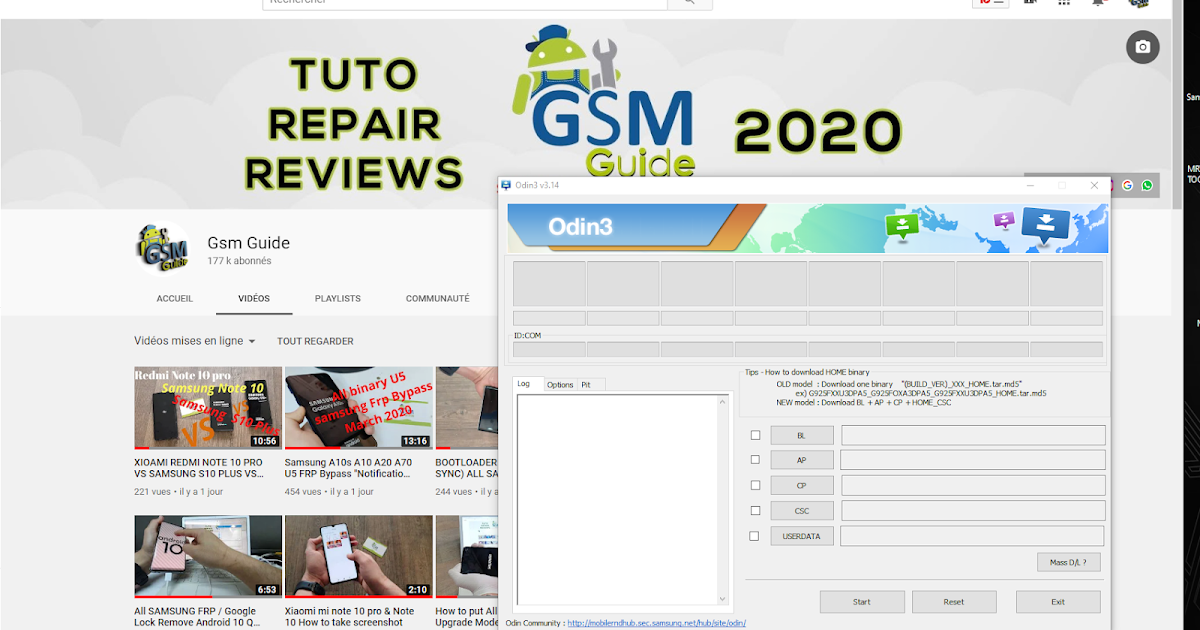Open the ACCUEIL tab on YouTube channel
This screenshot has height=630, width=1200.
point(175,299)
